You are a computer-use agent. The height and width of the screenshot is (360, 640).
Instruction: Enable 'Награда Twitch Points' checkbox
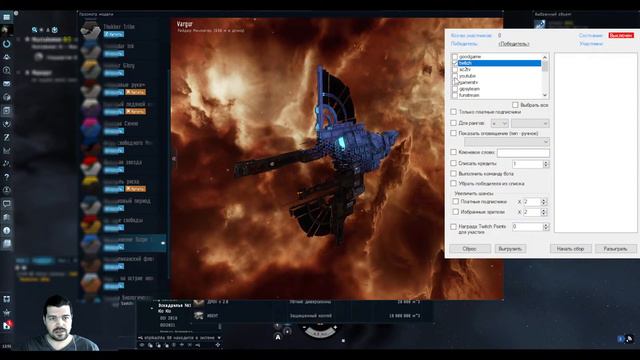point(453,227)
